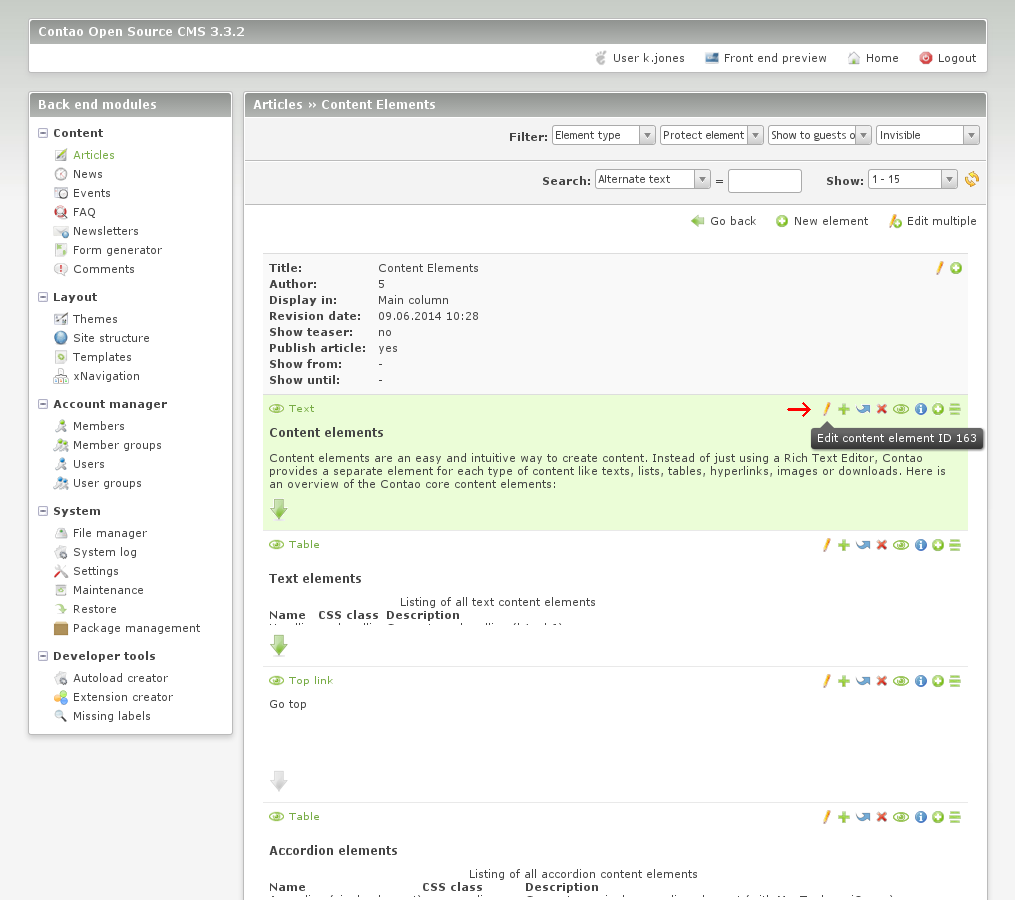
Task: Duplicate the first Table element with the plus icon
Action: click(844, 545)
